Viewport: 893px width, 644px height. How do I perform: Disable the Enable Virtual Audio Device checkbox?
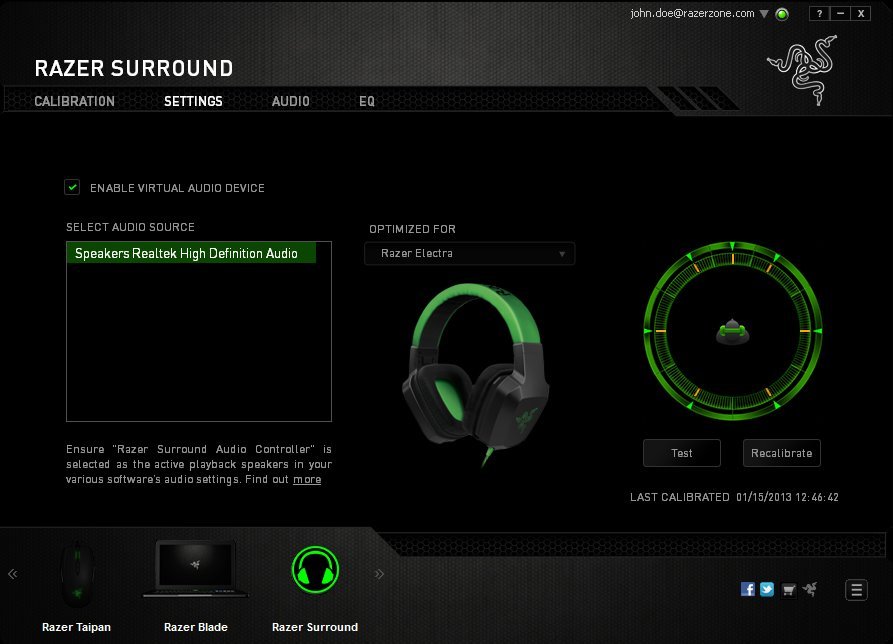[x=72, y=187]
